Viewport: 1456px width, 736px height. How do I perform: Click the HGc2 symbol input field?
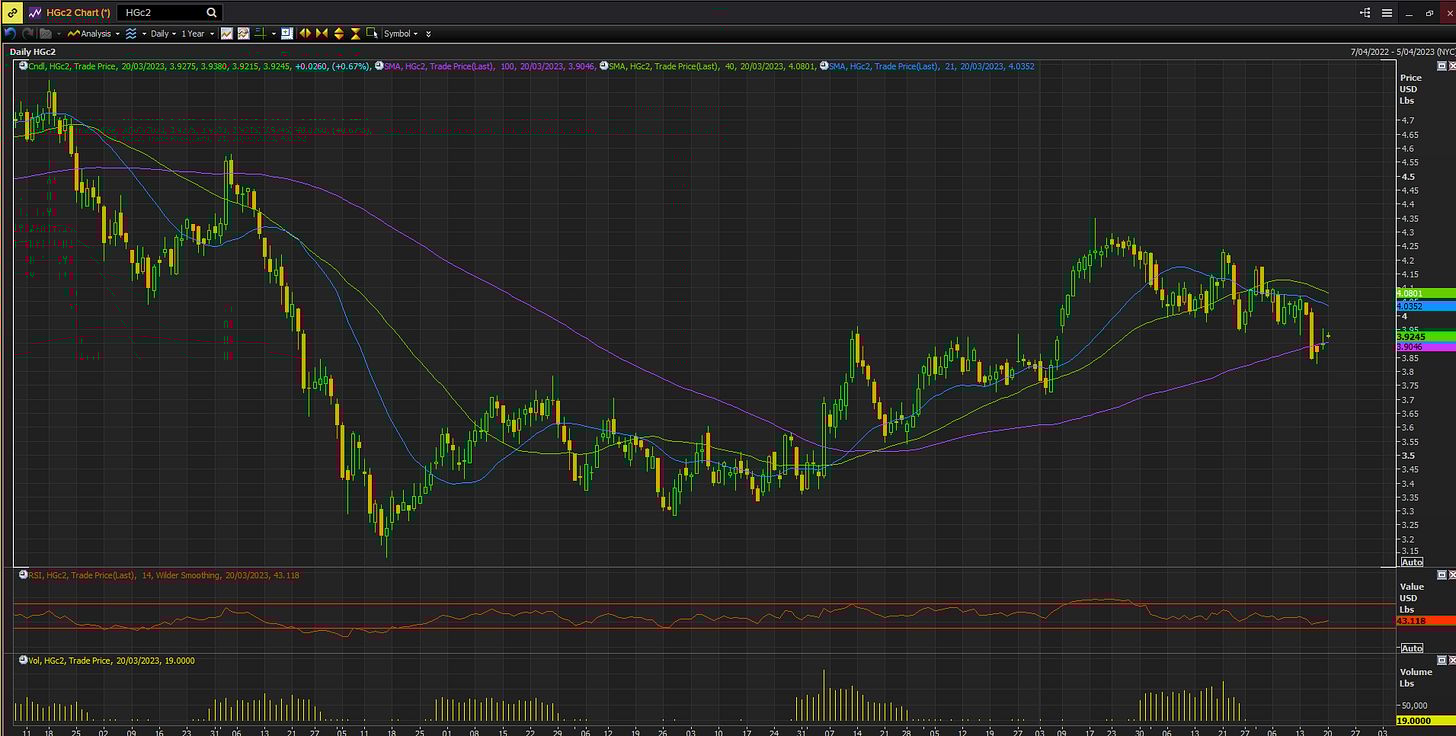click(160, 13)
